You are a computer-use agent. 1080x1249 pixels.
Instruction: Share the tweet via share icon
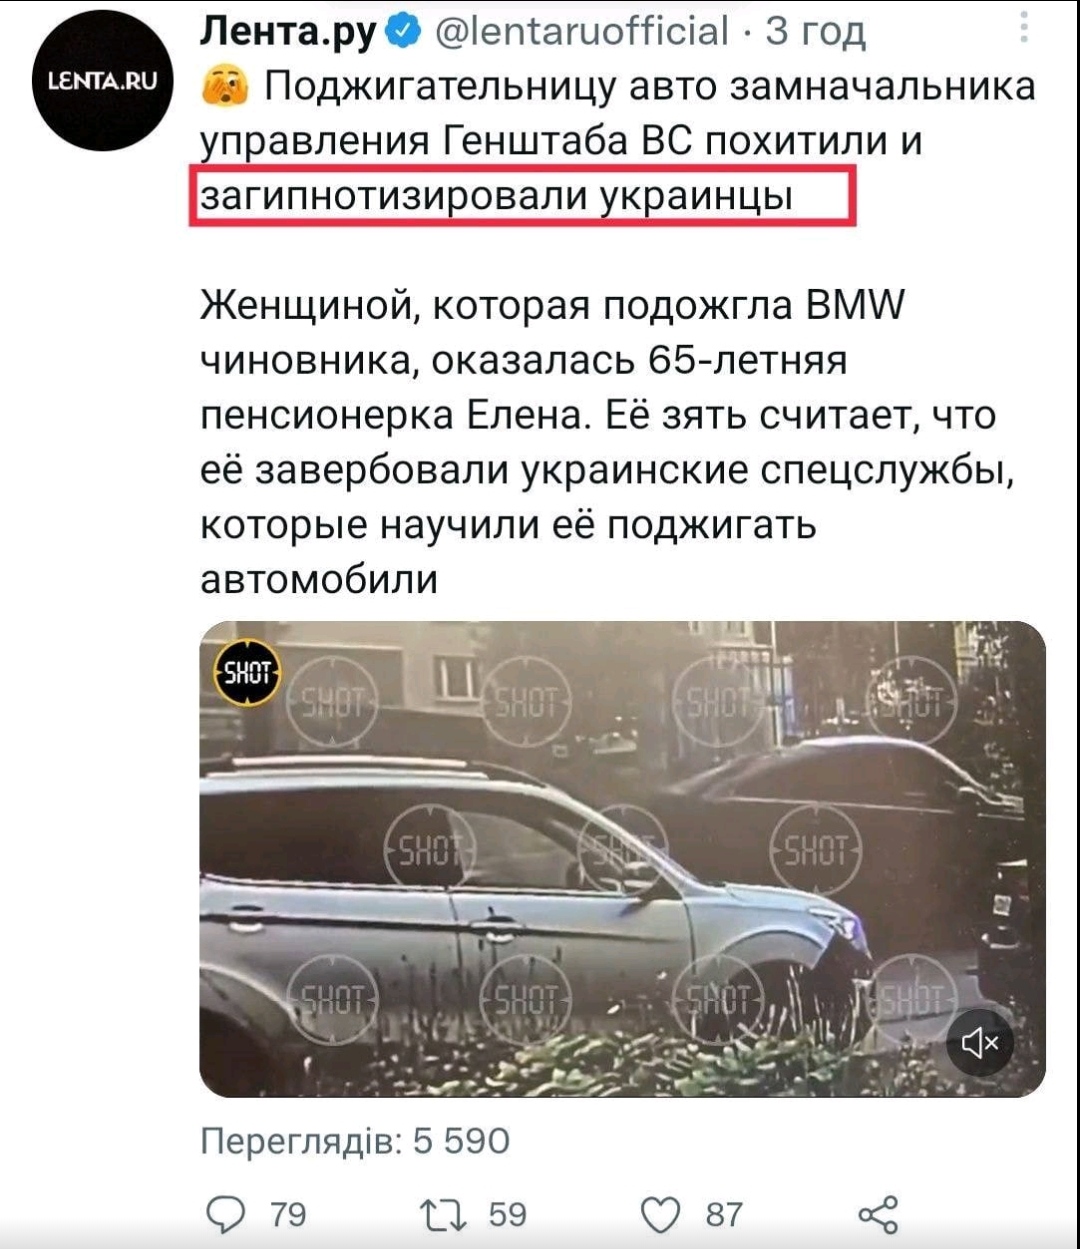coord(878,1214)
